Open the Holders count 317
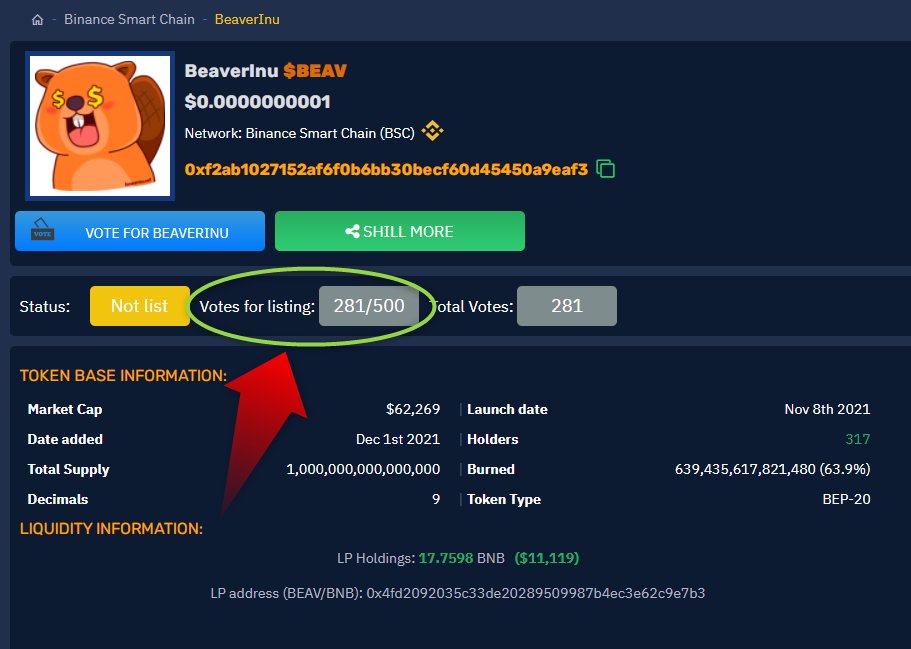911x649 pixels. (x=858, y=439)
